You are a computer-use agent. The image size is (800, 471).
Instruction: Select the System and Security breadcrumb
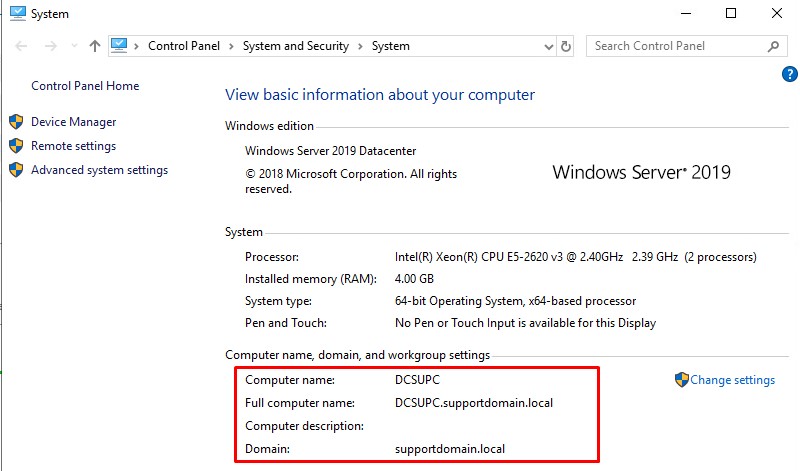[x=296, y=46]
